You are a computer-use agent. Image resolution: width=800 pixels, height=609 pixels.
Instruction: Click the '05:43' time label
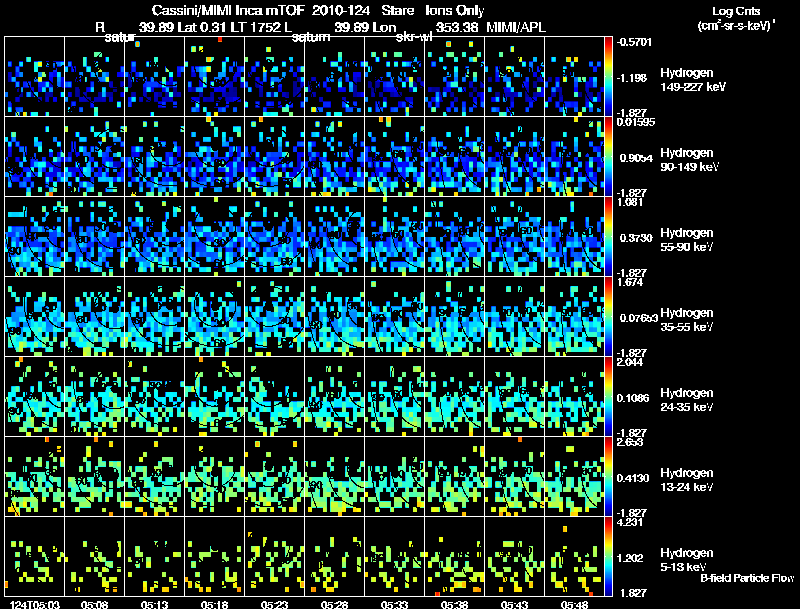point(514,604)
